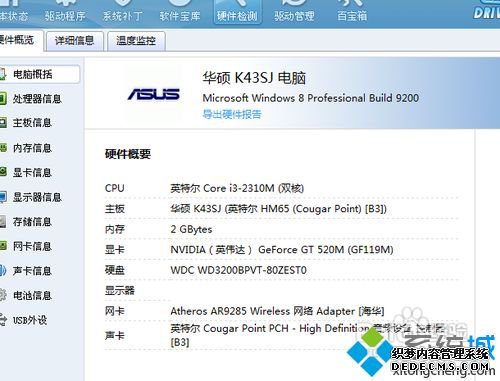Image resolution: width=500 pixels, height=381 pixels.
Task: Click the CPU value Core i3-2310M
Action: (237, 188)
